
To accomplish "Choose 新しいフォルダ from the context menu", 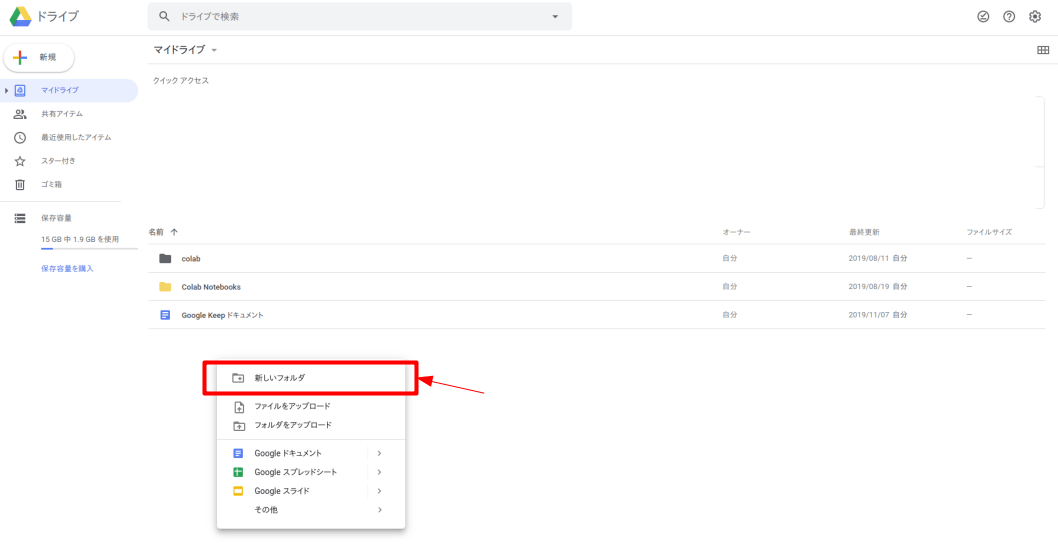I will click(311, 378).
